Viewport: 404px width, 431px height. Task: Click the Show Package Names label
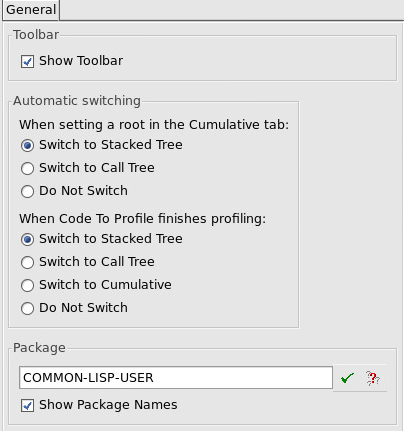click(108, 405)
